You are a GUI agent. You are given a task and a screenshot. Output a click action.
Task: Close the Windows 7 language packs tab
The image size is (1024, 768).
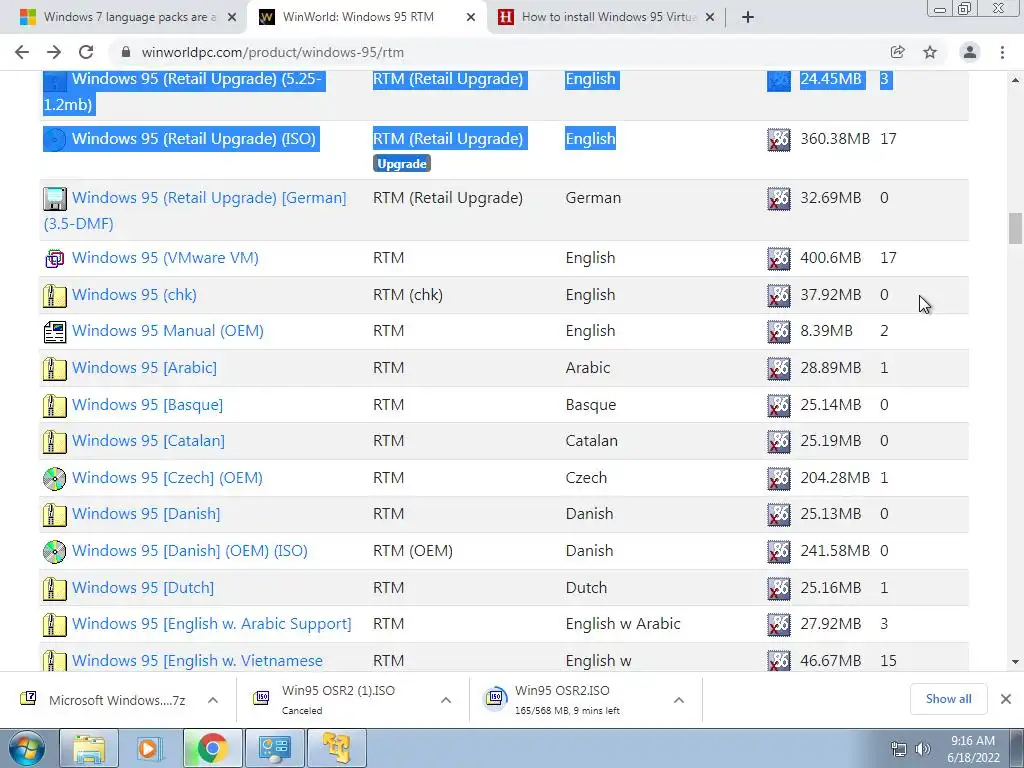click(x=232, y=17)
